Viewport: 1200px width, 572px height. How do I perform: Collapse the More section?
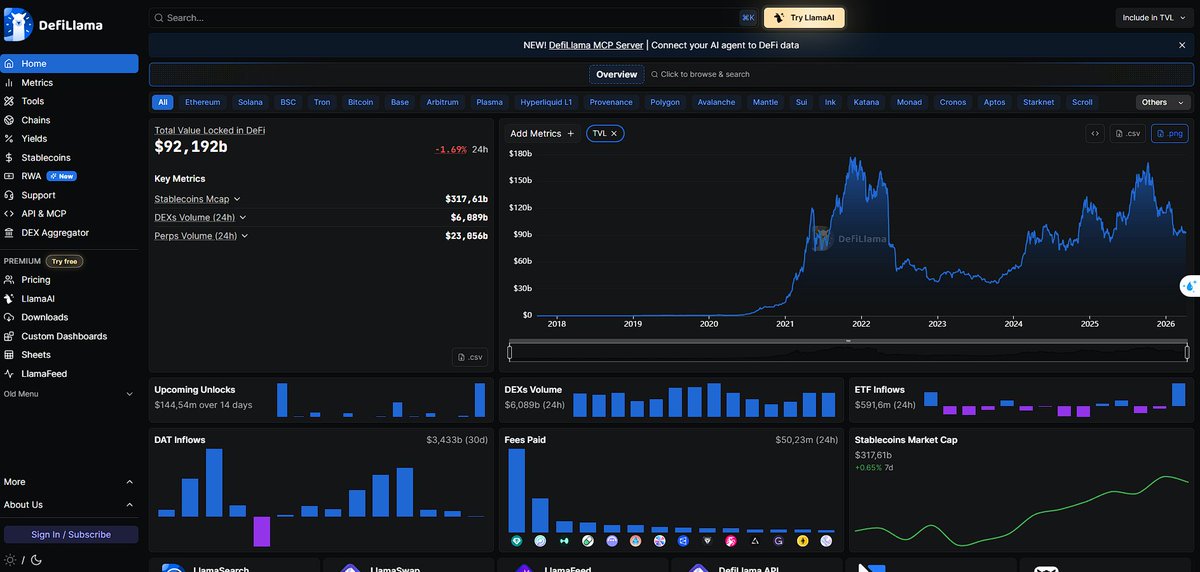[x=68, y=482]
